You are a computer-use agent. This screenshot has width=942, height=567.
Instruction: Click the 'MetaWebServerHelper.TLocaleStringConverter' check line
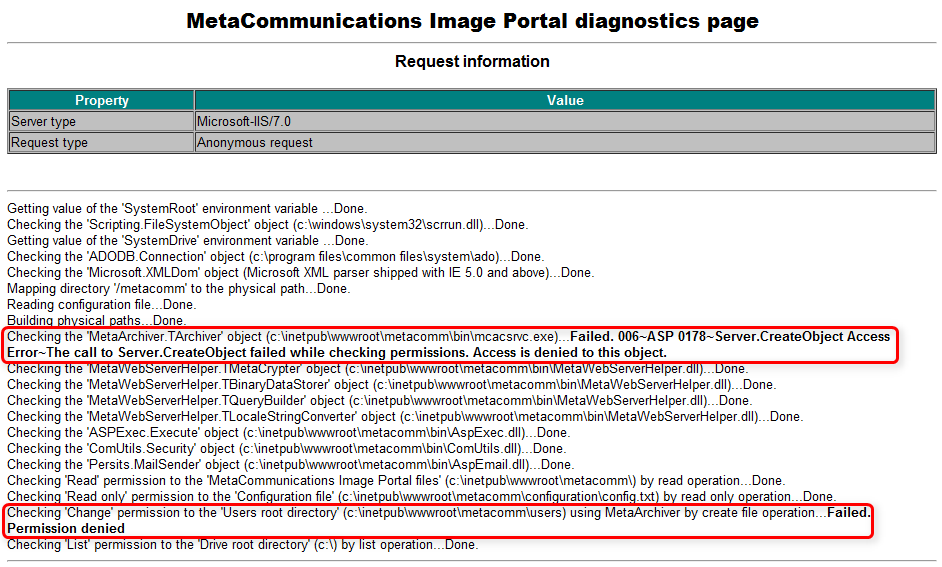[x=405, y=417]
